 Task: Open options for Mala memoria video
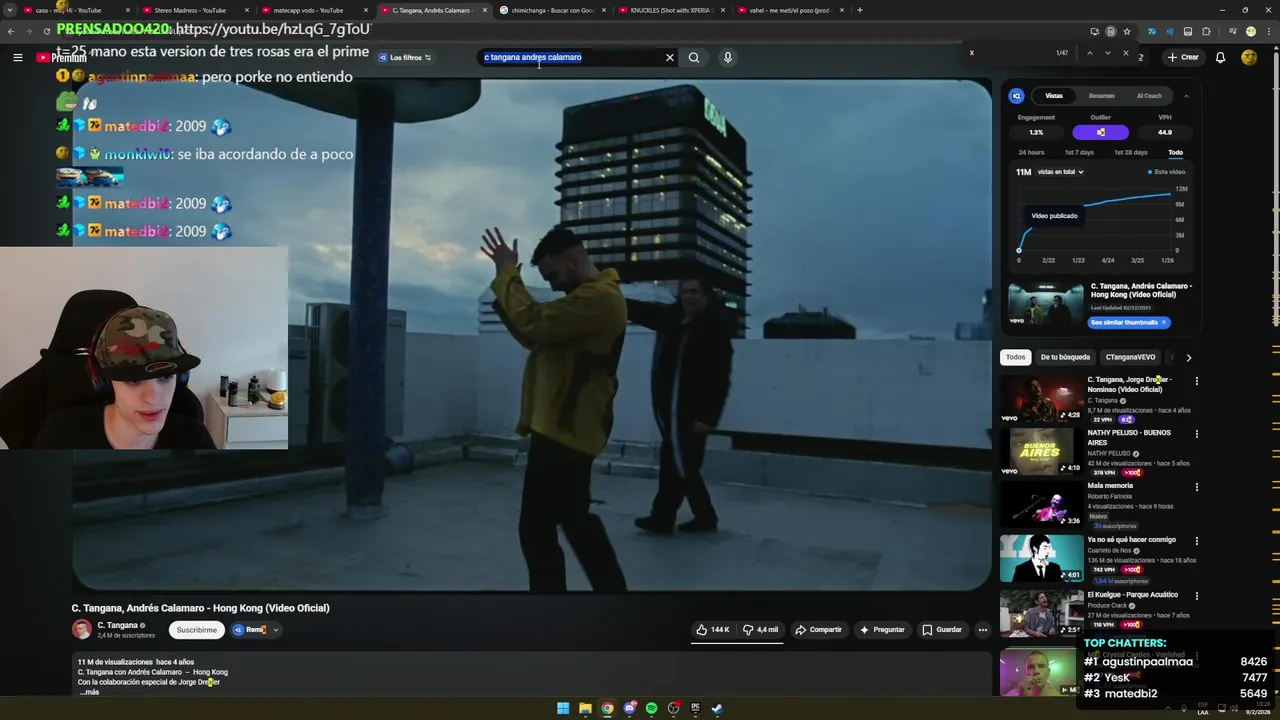(1196, 487)
